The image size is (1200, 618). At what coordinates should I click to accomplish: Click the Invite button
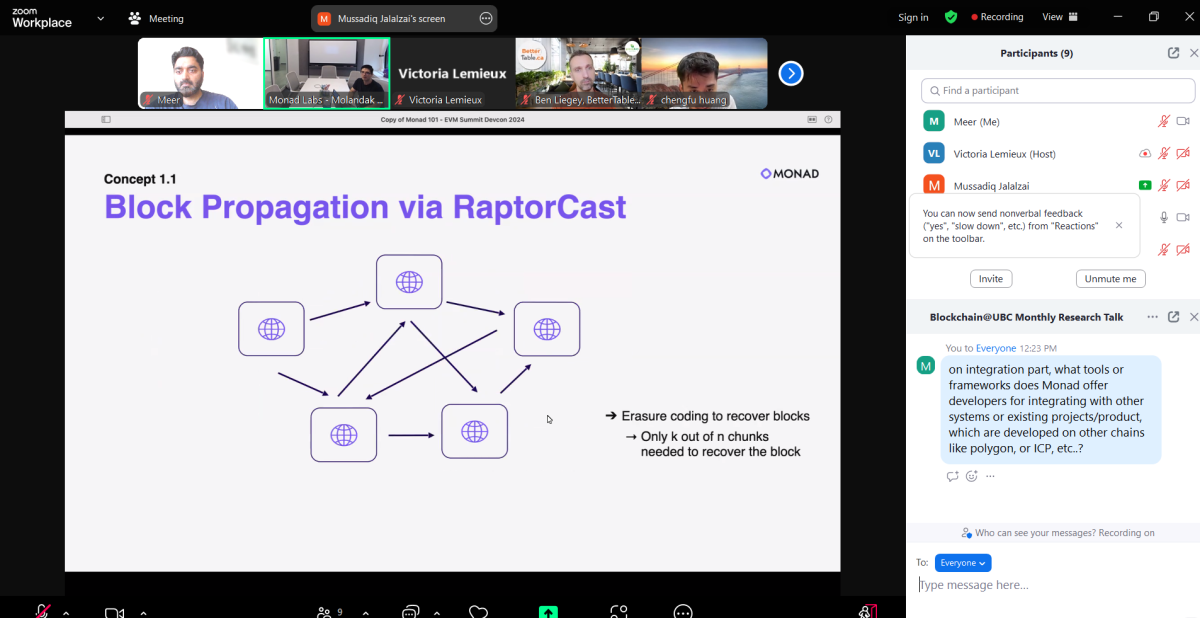(x=990, y=279)
